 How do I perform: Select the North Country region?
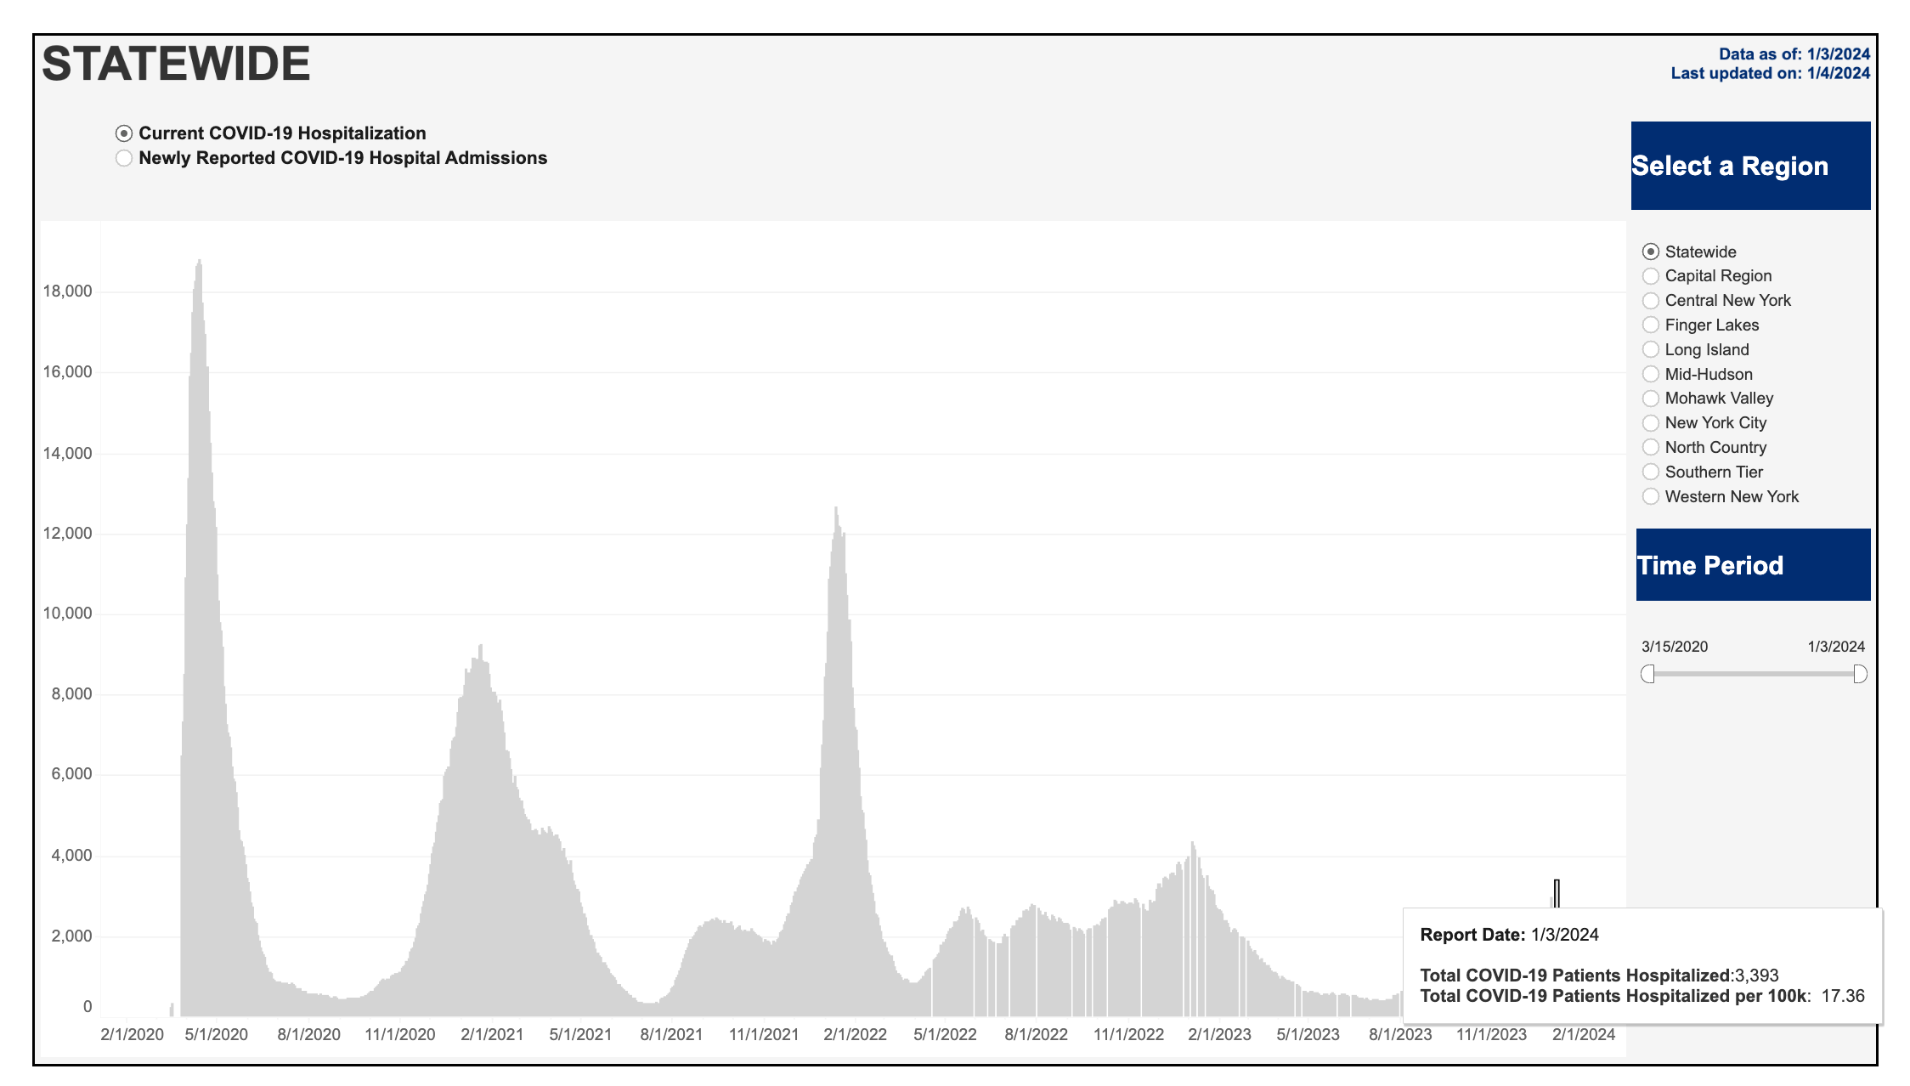[x=1650, y=448]
